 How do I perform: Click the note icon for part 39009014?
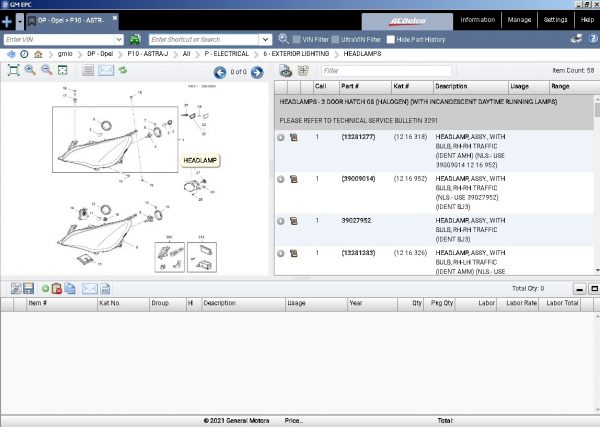pyautogui.click(x=294, y=179)
